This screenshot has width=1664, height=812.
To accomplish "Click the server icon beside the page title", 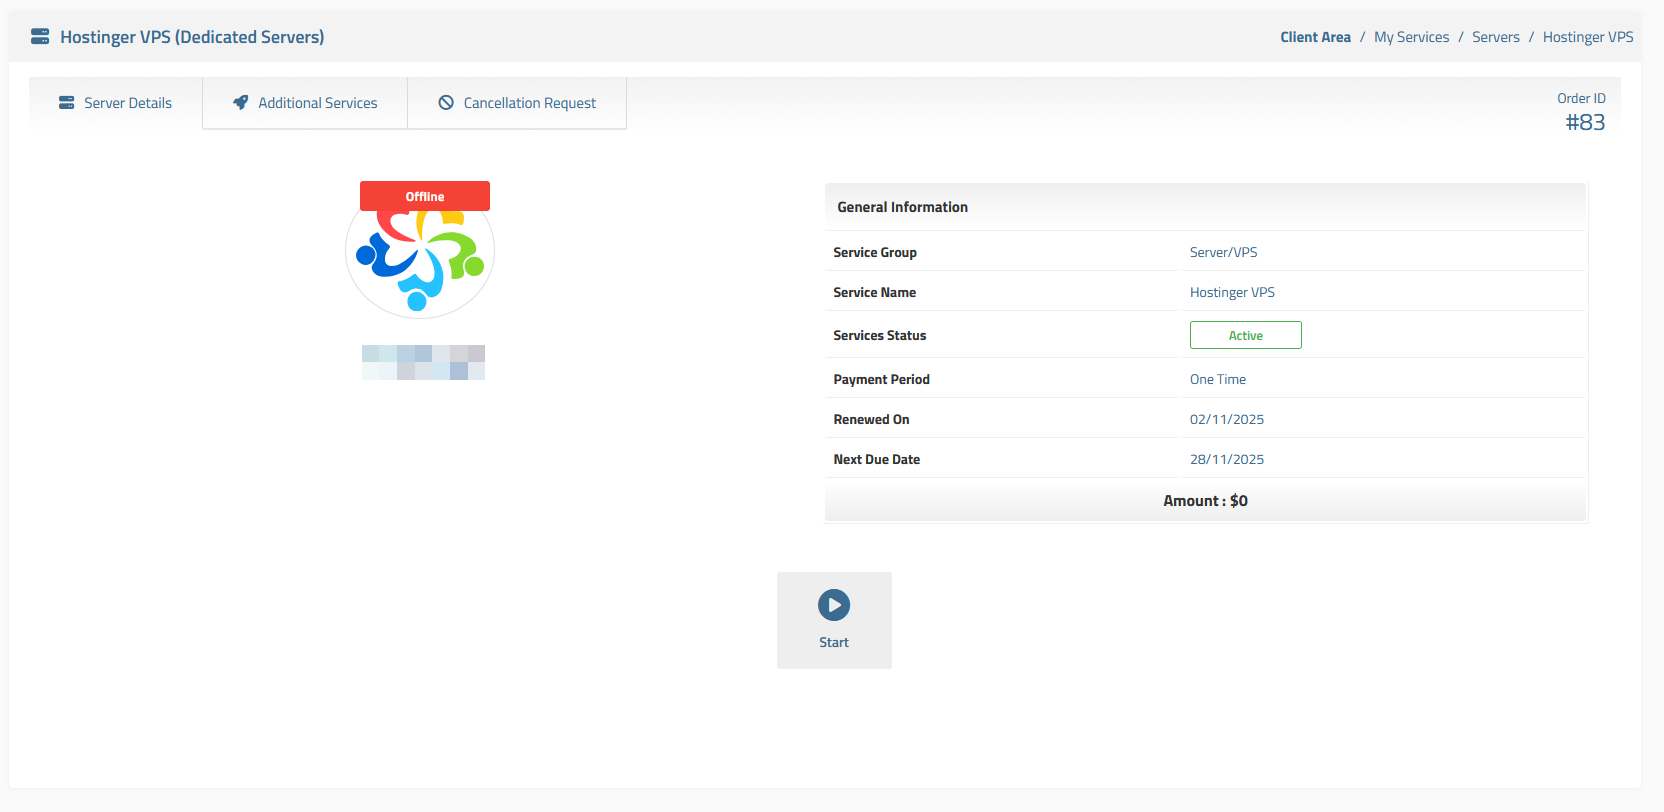I will (x=40, y=37).
